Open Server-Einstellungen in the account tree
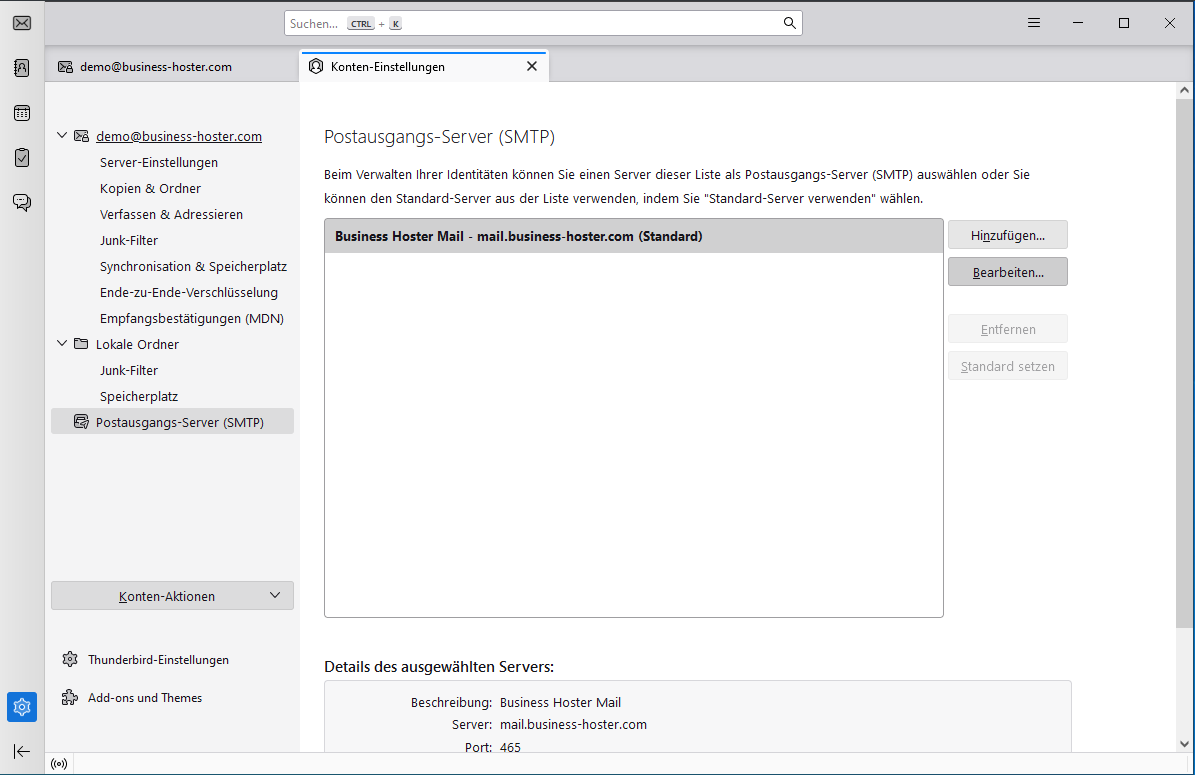Image resolution: width=1195 pixels, height=775 pixels. 159,162
